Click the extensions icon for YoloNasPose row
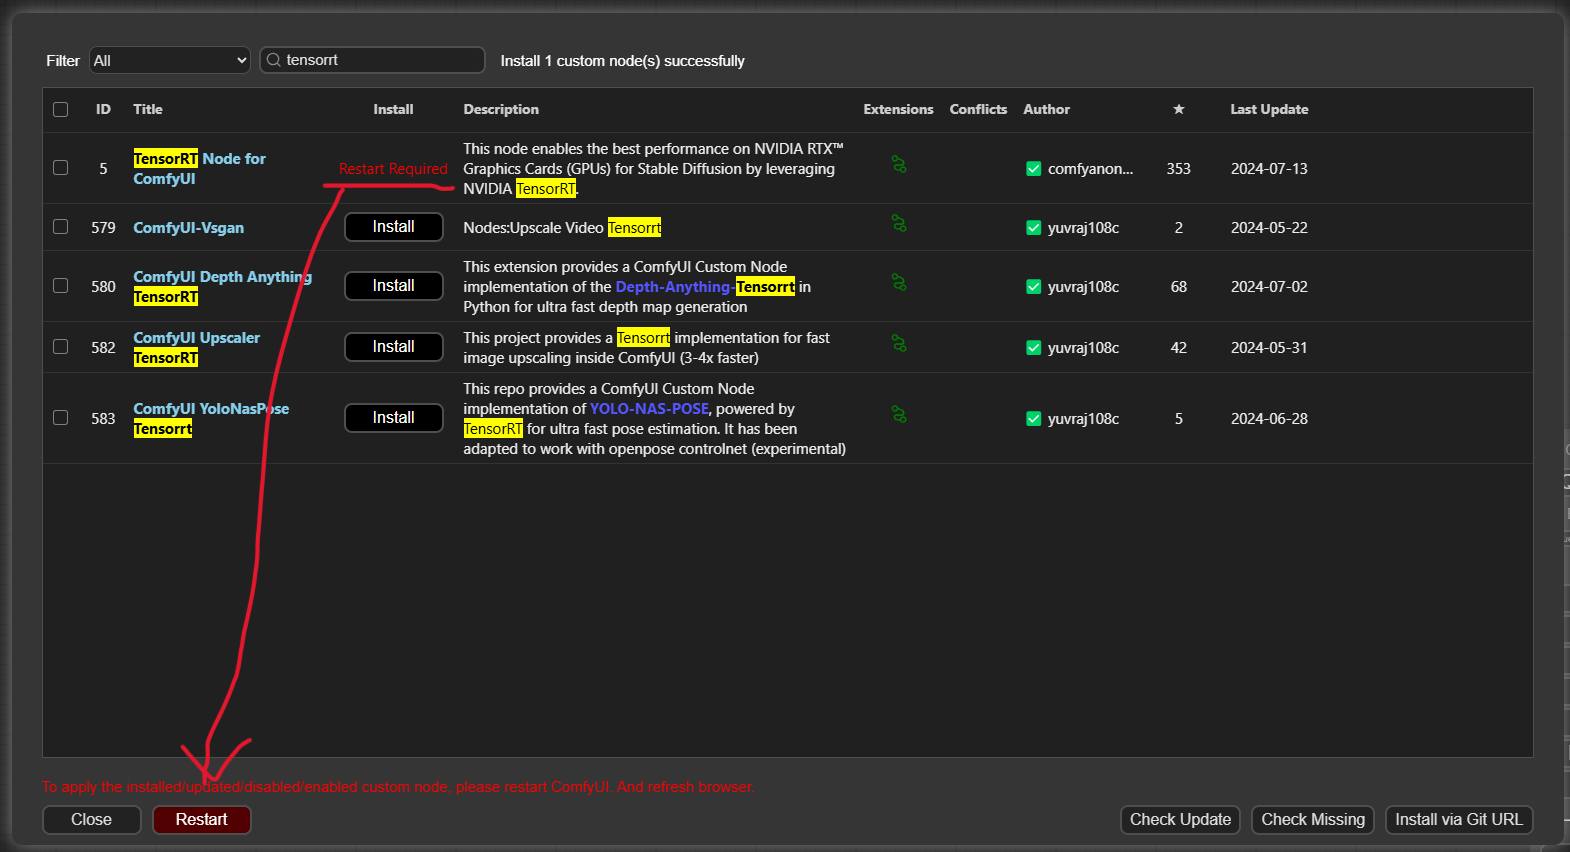The height and width of the screenshot is (852, 1570). 899,415
